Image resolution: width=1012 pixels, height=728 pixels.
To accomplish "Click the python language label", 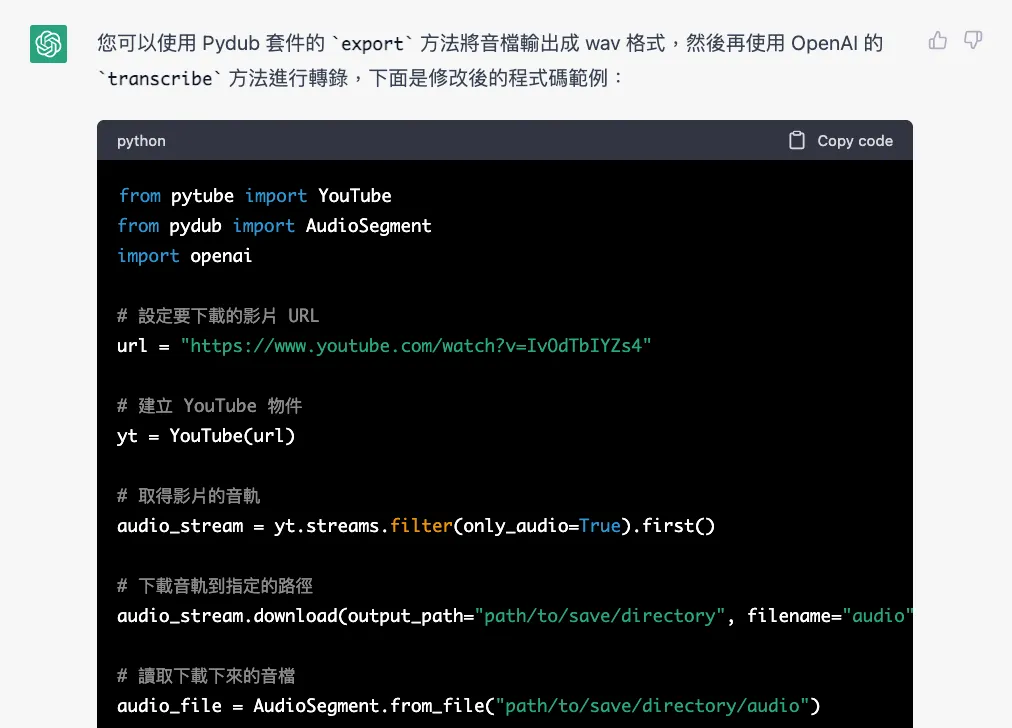I will coord(141,141).
